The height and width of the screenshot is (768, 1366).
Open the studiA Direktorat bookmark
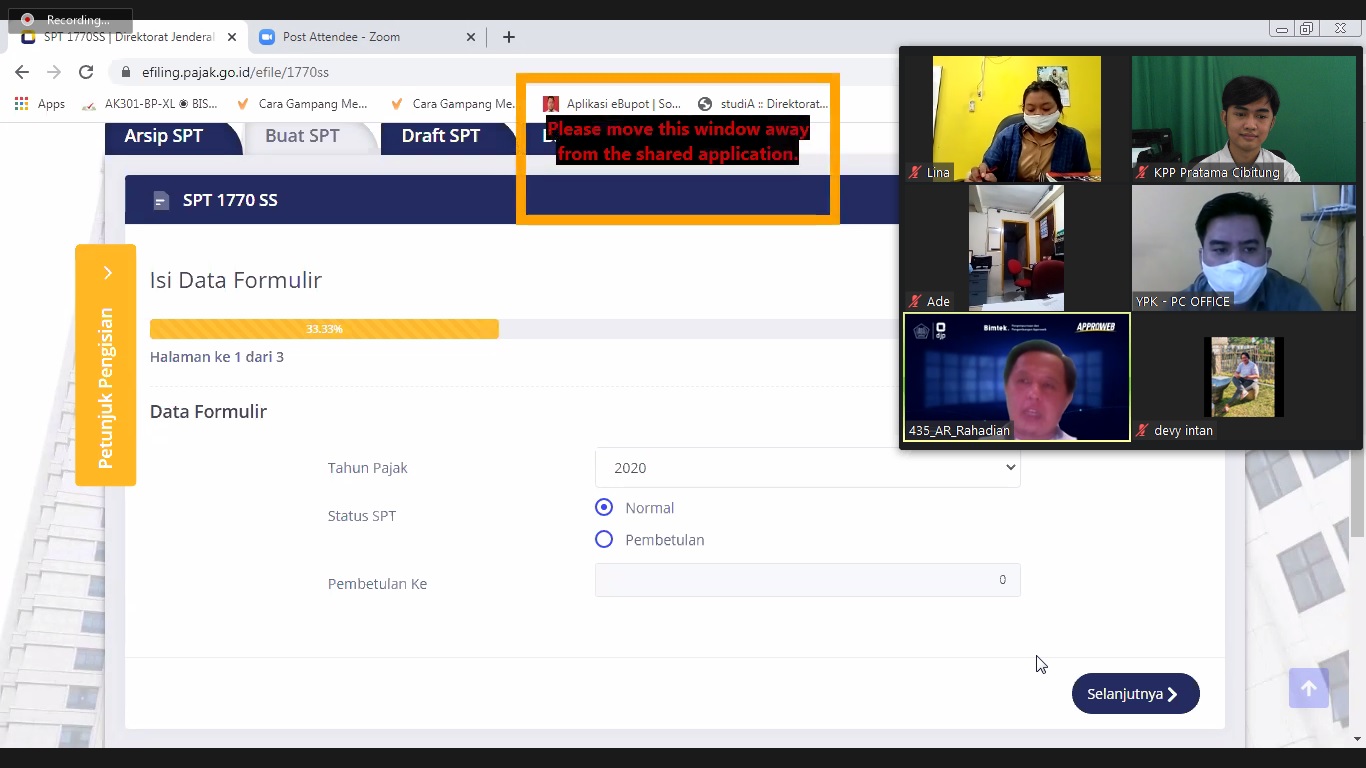(764, 104)
